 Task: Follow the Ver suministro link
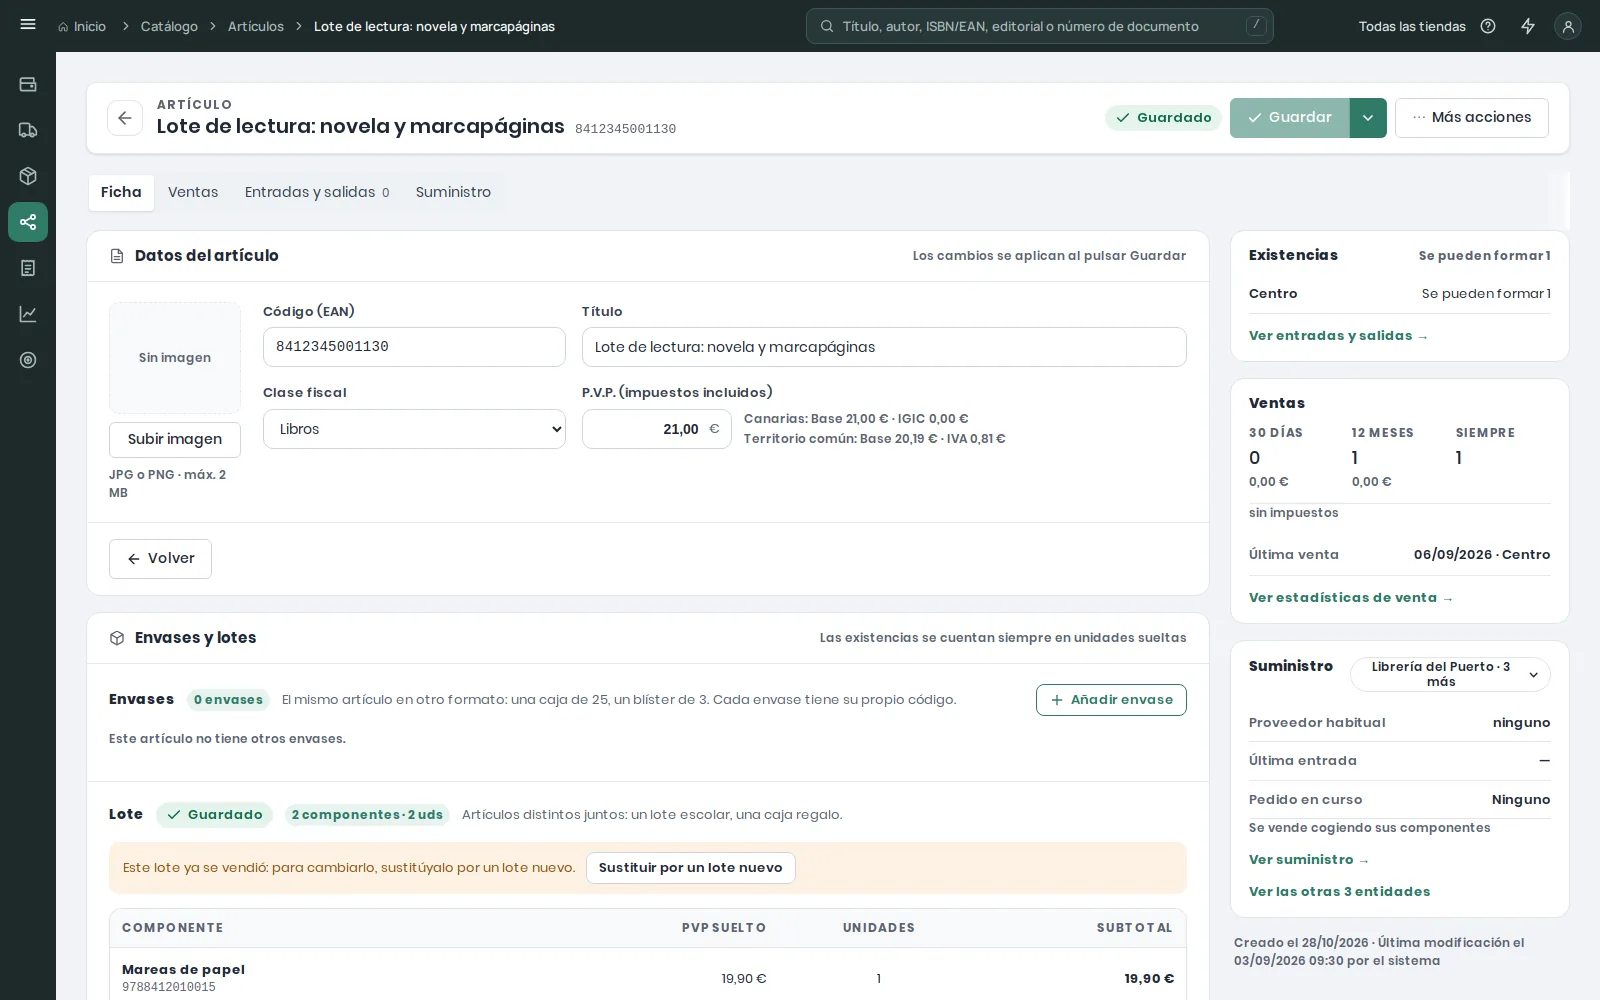[1309, 860]
